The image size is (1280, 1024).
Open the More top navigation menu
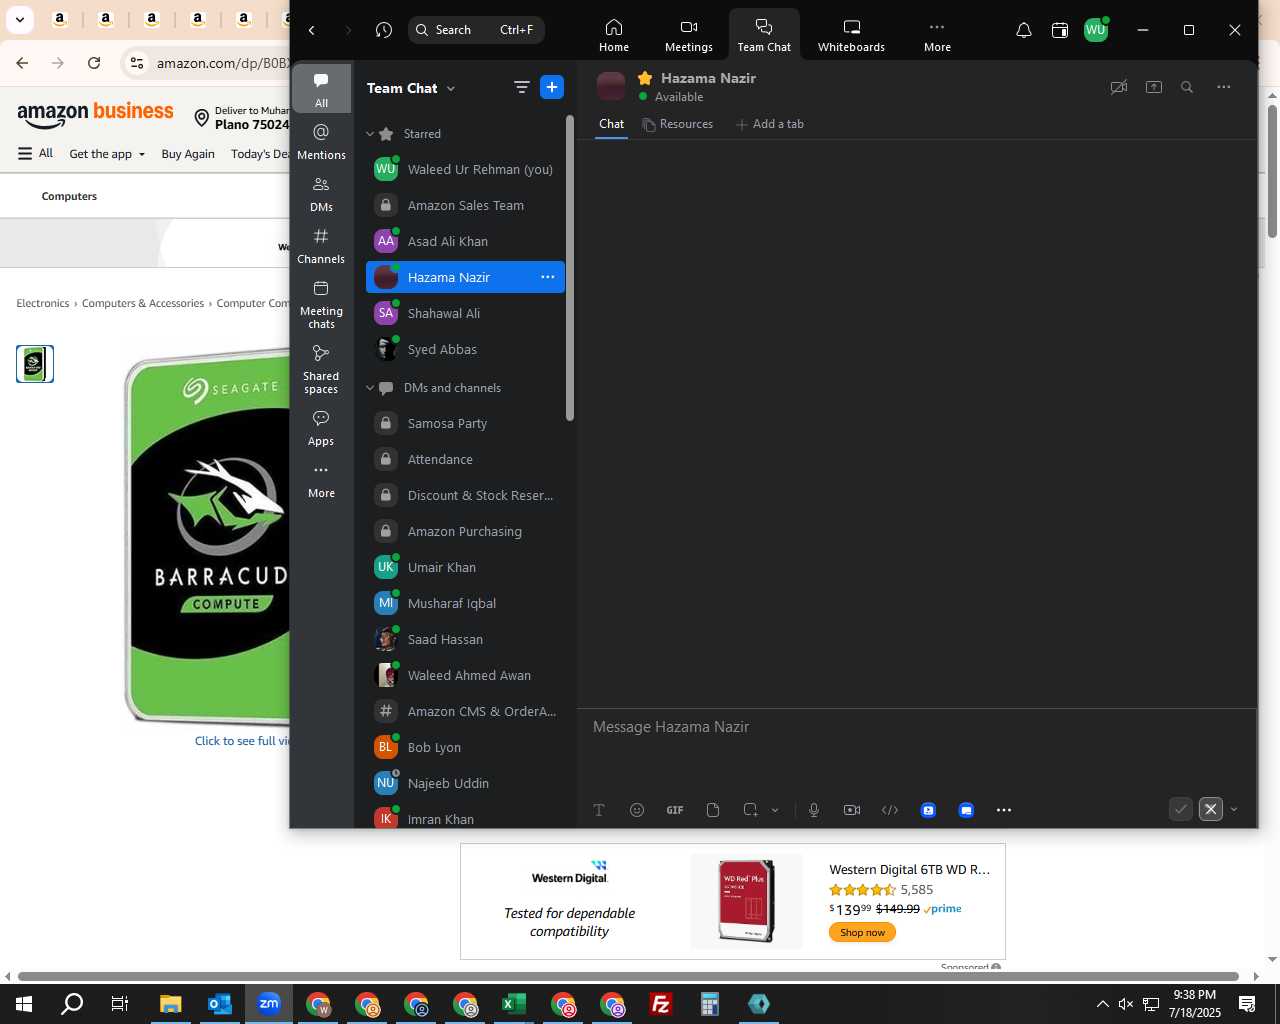[937, 35]
